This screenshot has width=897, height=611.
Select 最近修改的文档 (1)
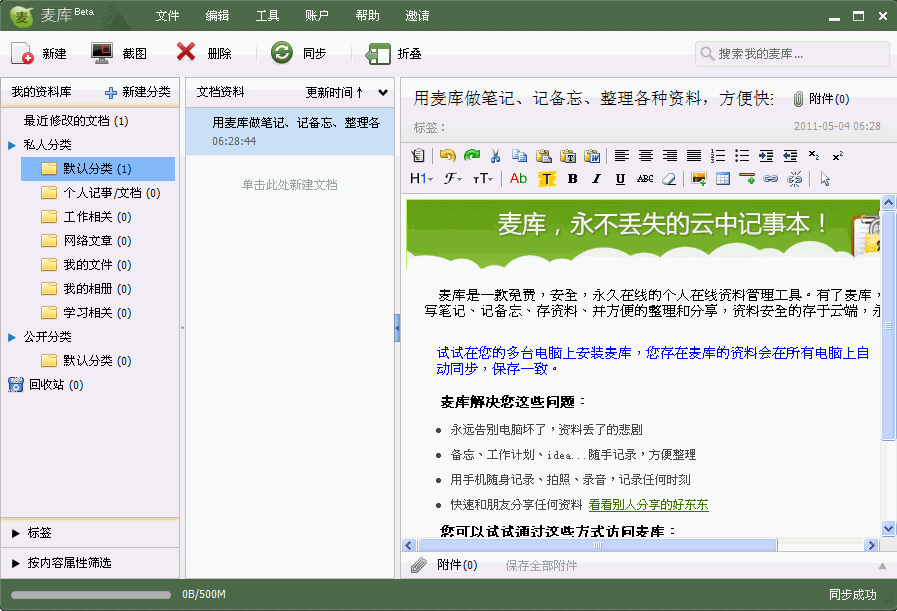coord(76,121)
